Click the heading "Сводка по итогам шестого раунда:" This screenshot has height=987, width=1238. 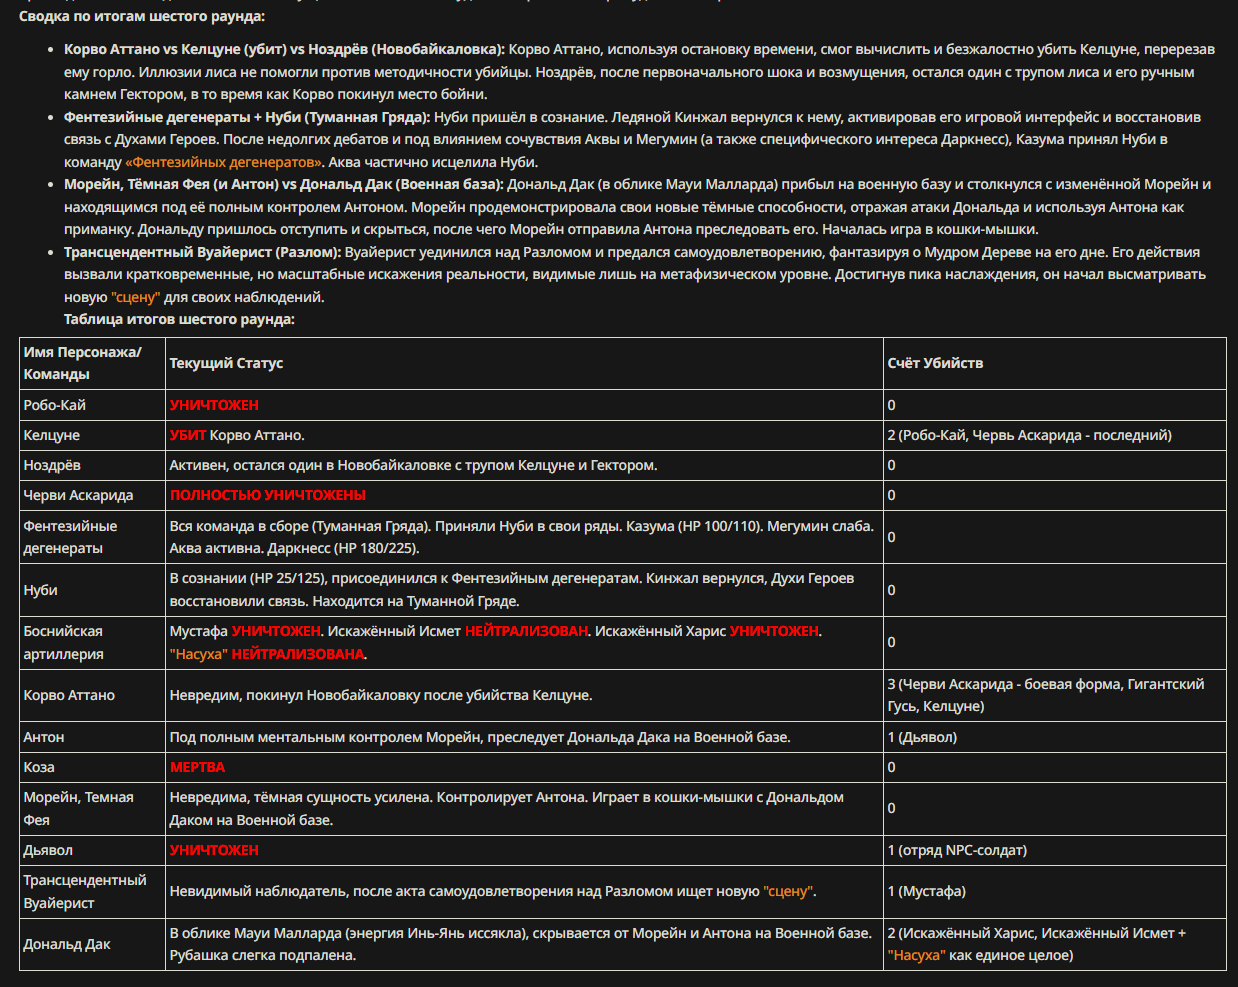142,16
